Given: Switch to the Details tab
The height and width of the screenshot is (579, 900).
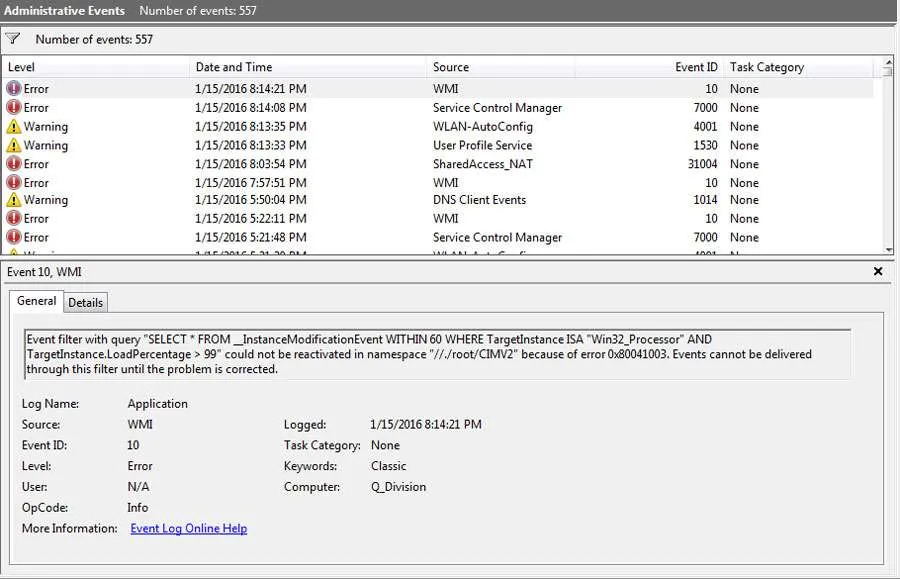Looking at the screenshot, I should [x=86, y=302].
